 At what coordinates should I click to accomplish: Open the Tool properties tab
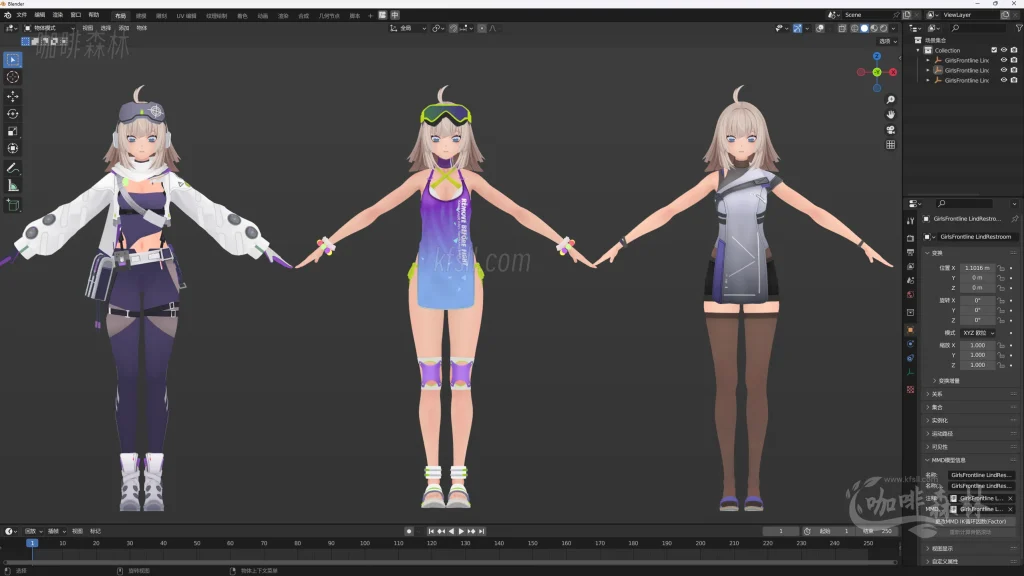point(910,221)
